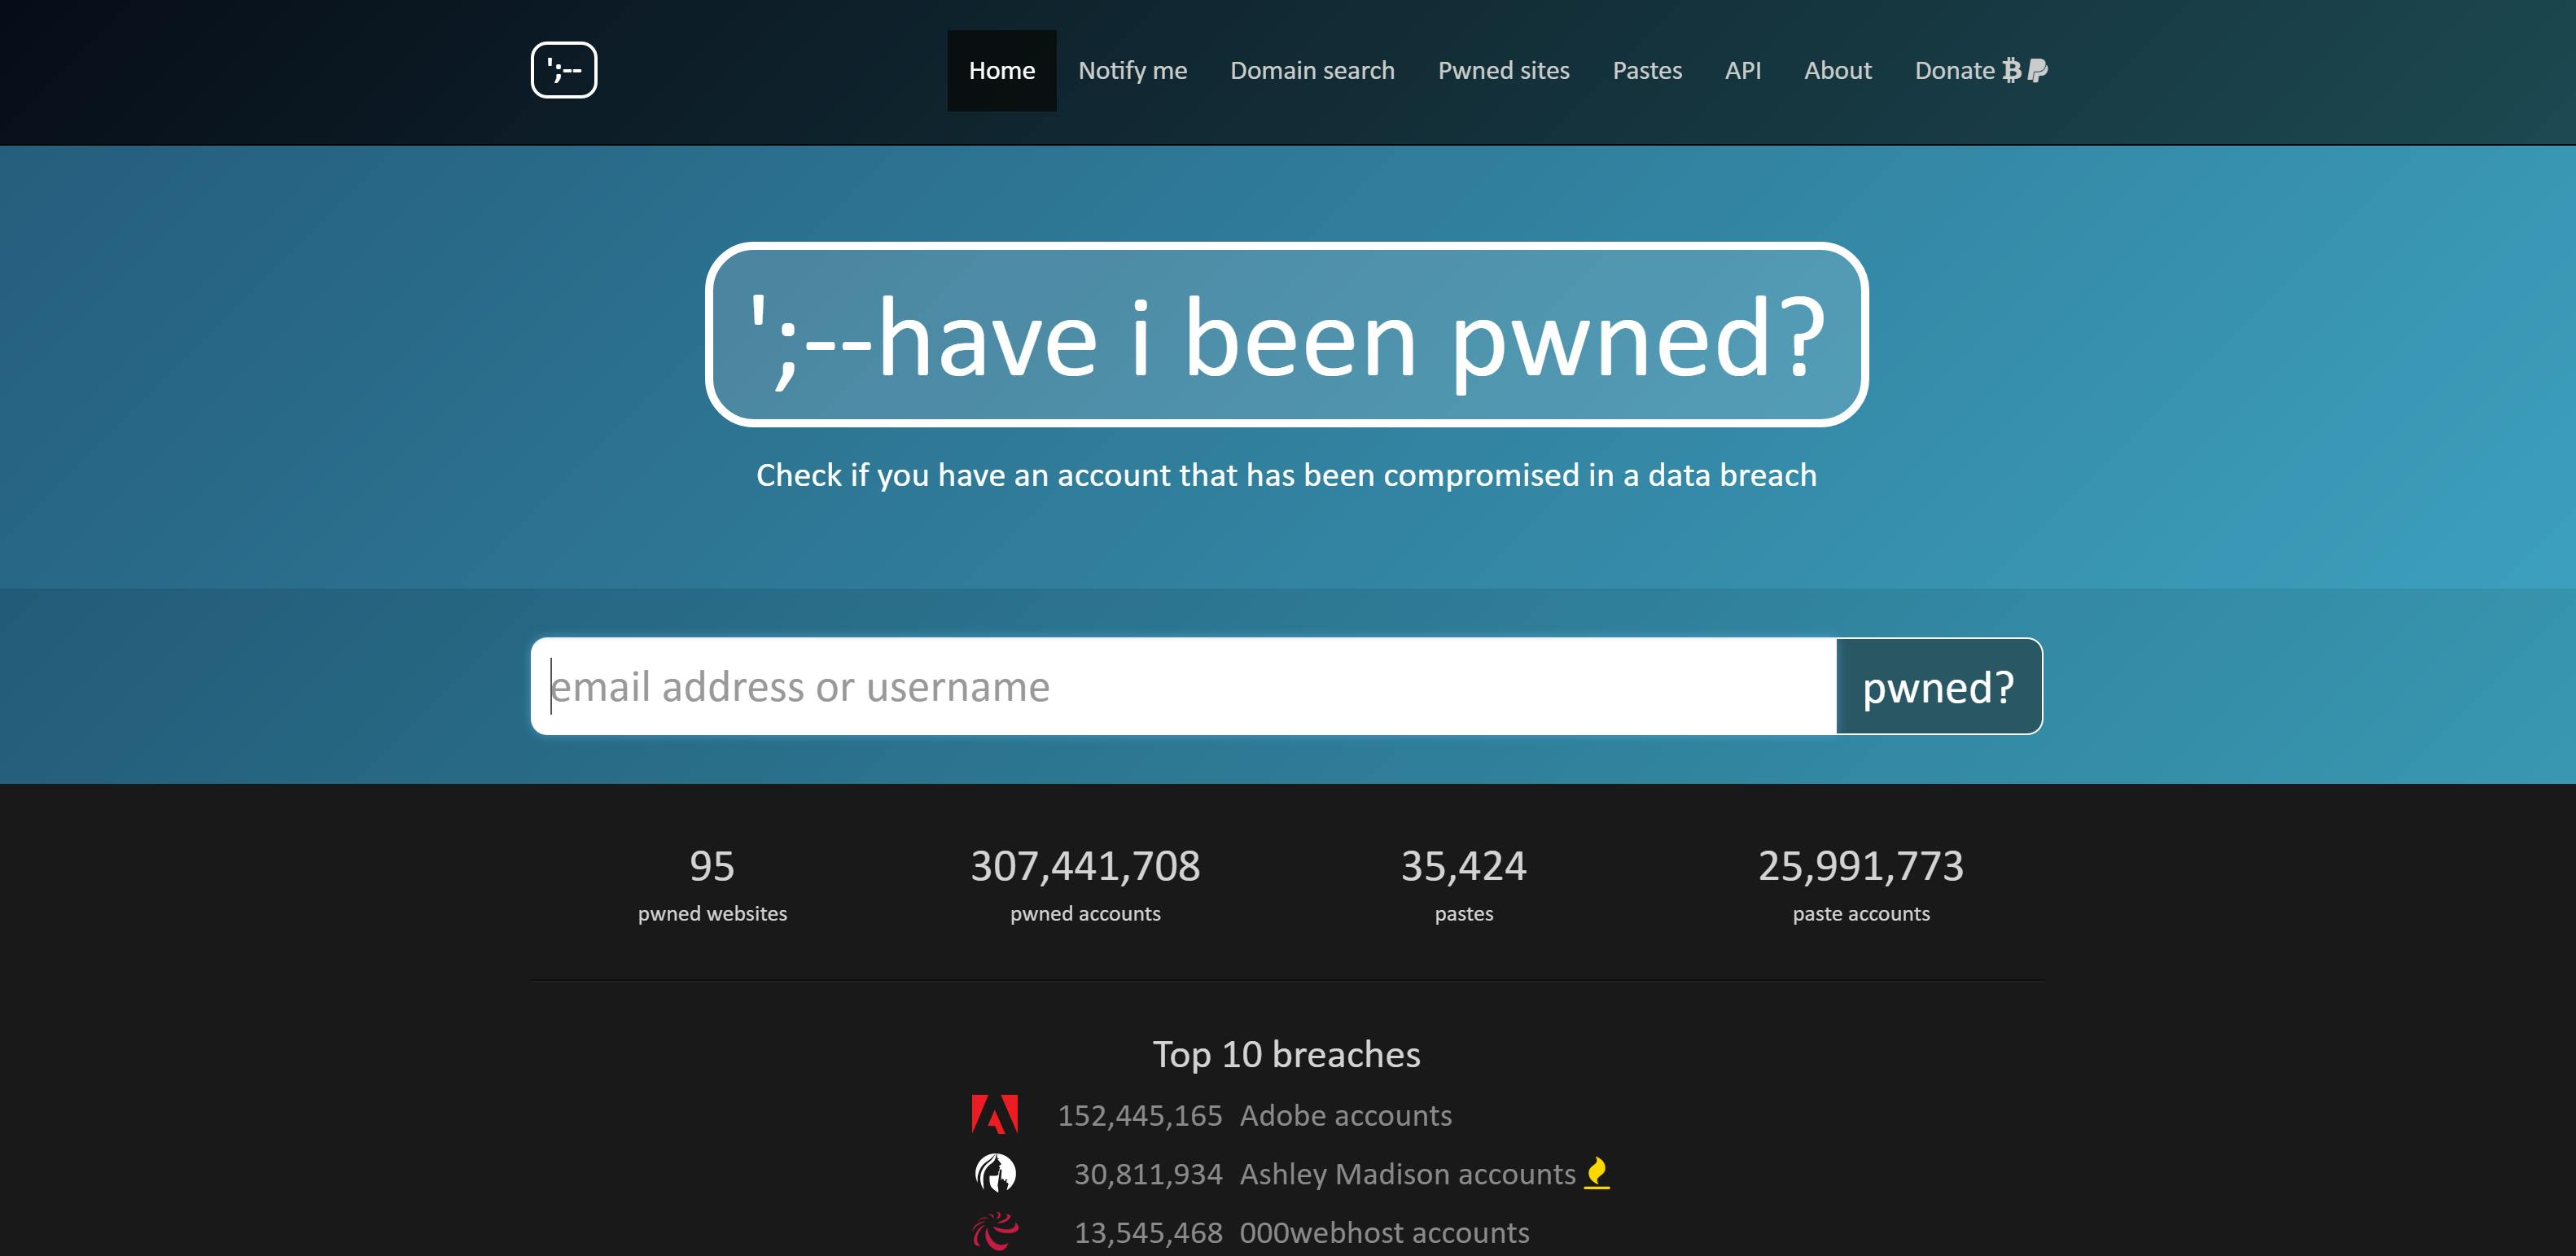
Task: Click the yellow sensitive-breach flame icon
Action: coord(1597,1172)
